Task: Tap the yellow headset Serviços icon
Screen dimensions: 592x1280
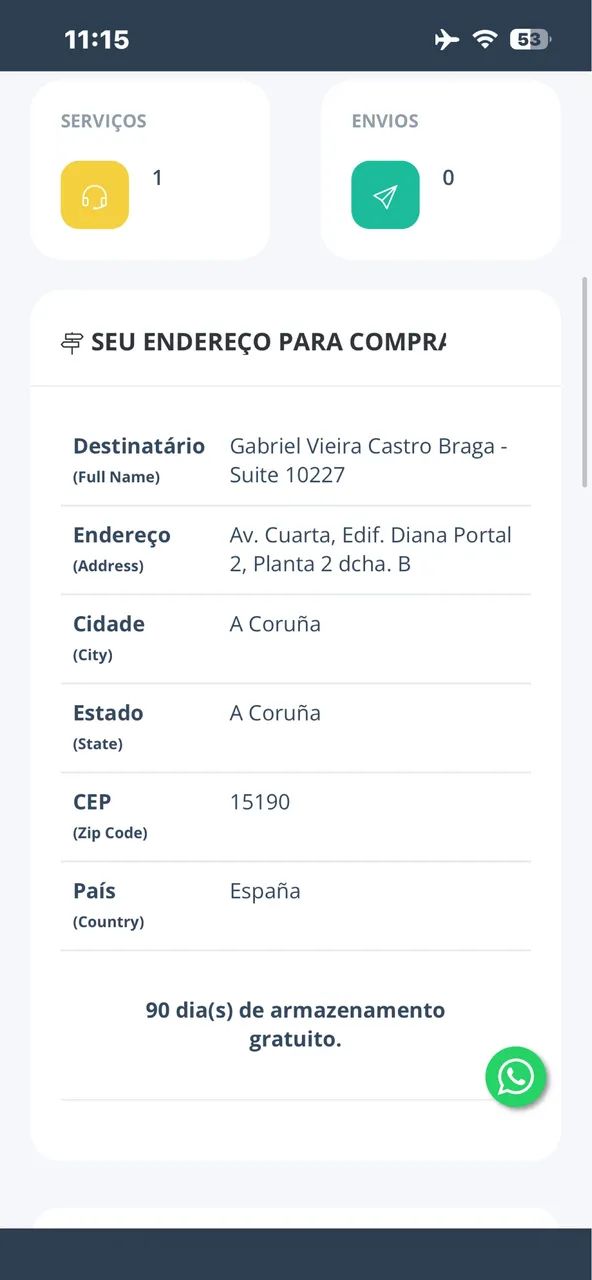Action: click(95, 195)
